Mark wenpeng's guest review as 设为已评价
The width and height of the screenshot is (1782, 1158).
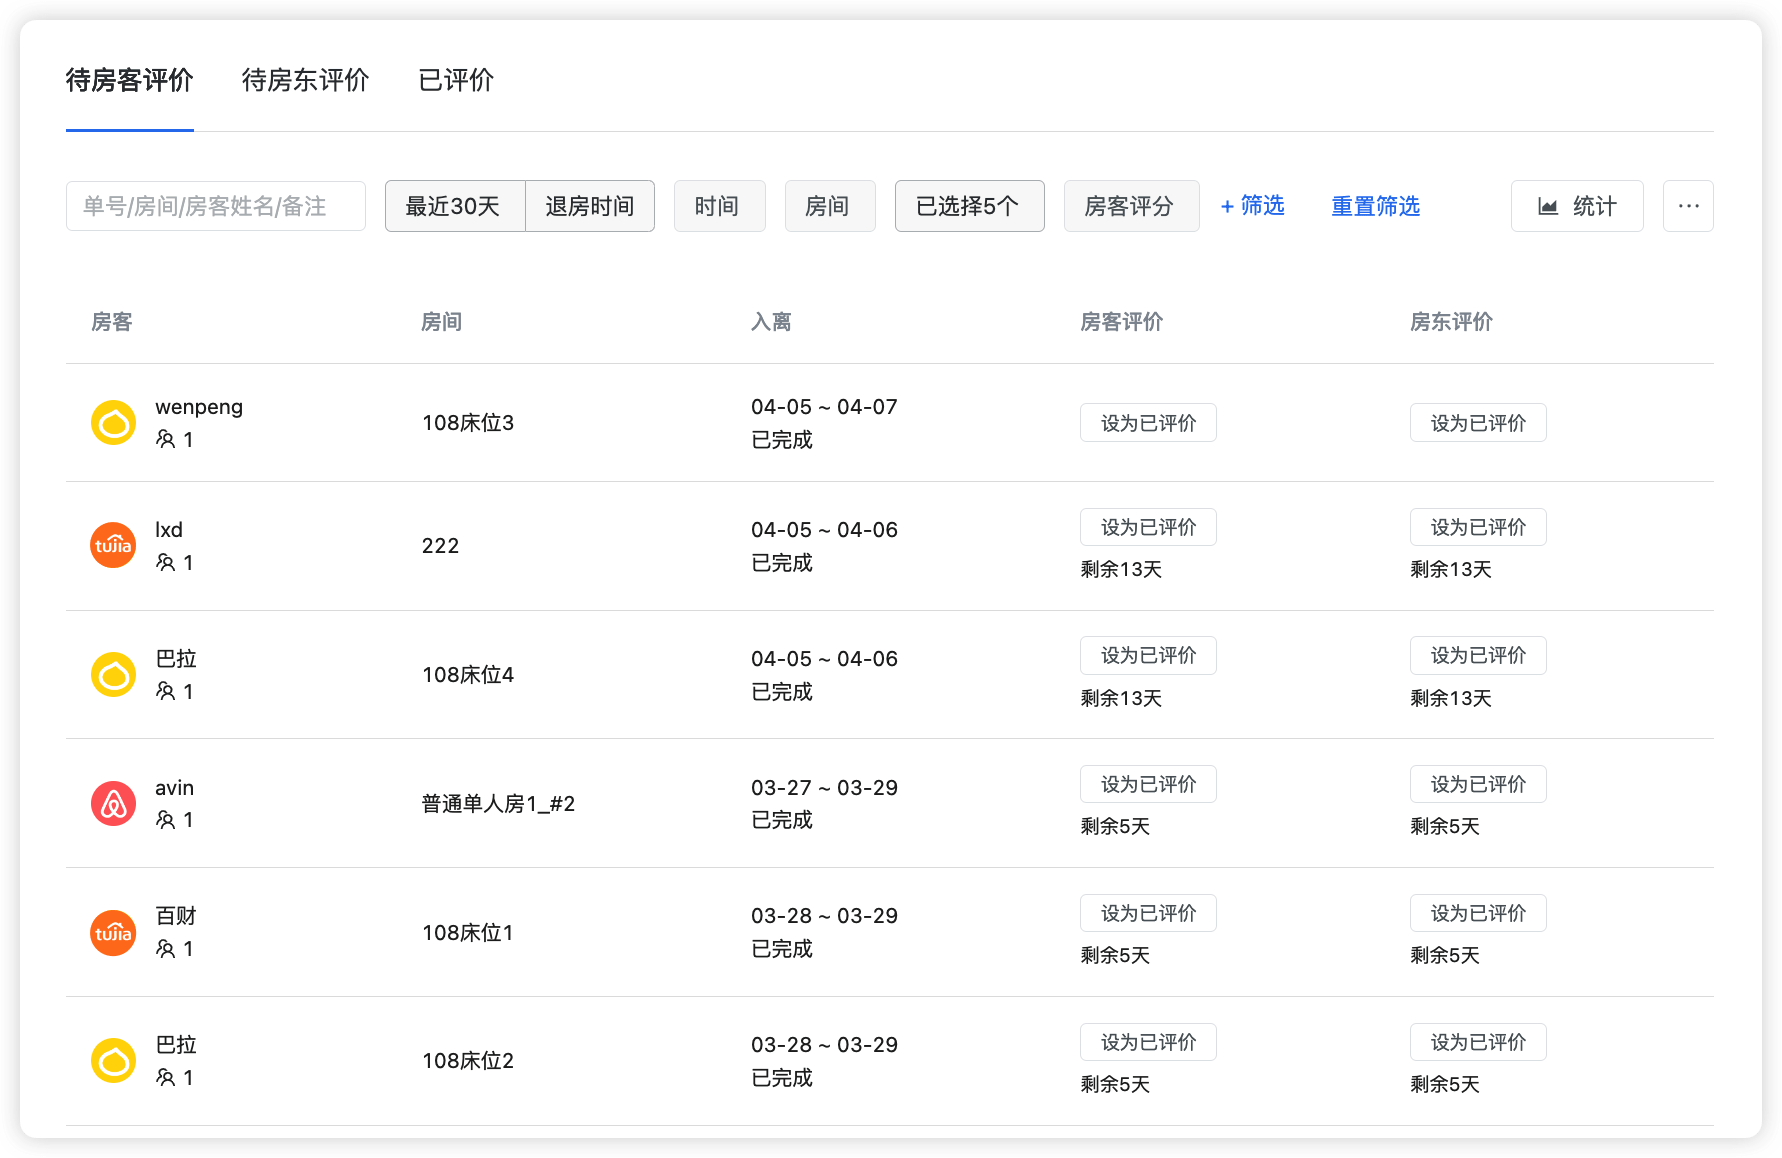tap(1147, 423)
